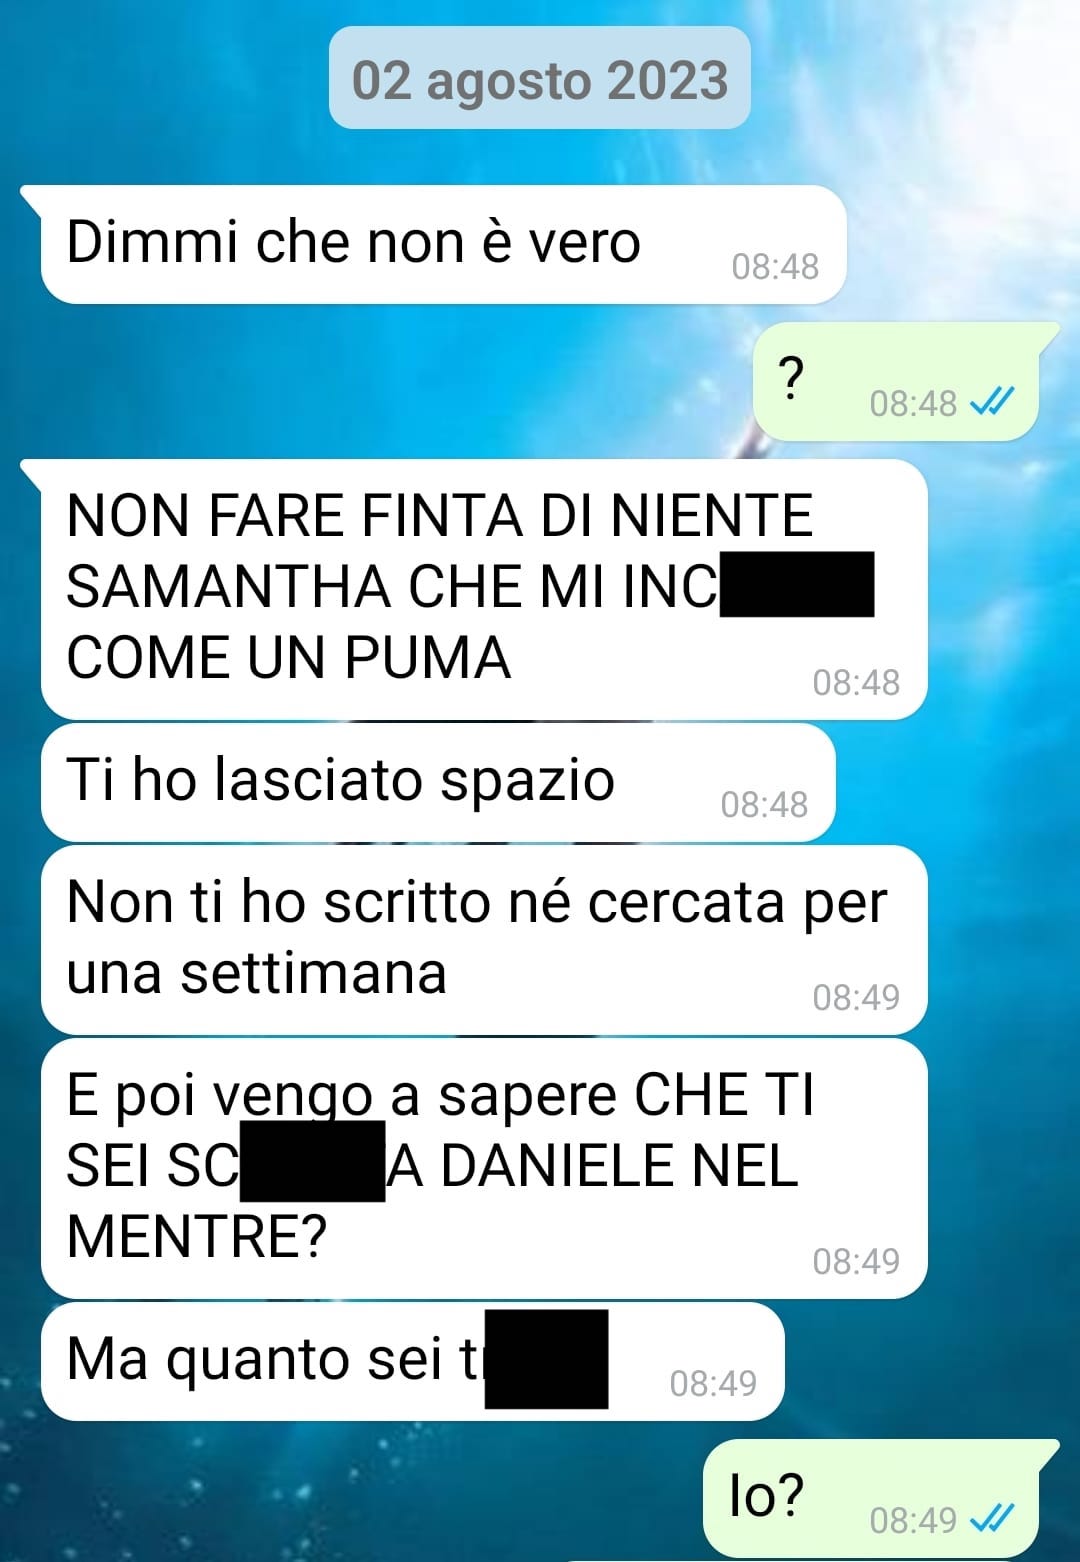
Task: Select the 'NON FARE FINTA DI NIENTE' message
Action: (483, 589)
